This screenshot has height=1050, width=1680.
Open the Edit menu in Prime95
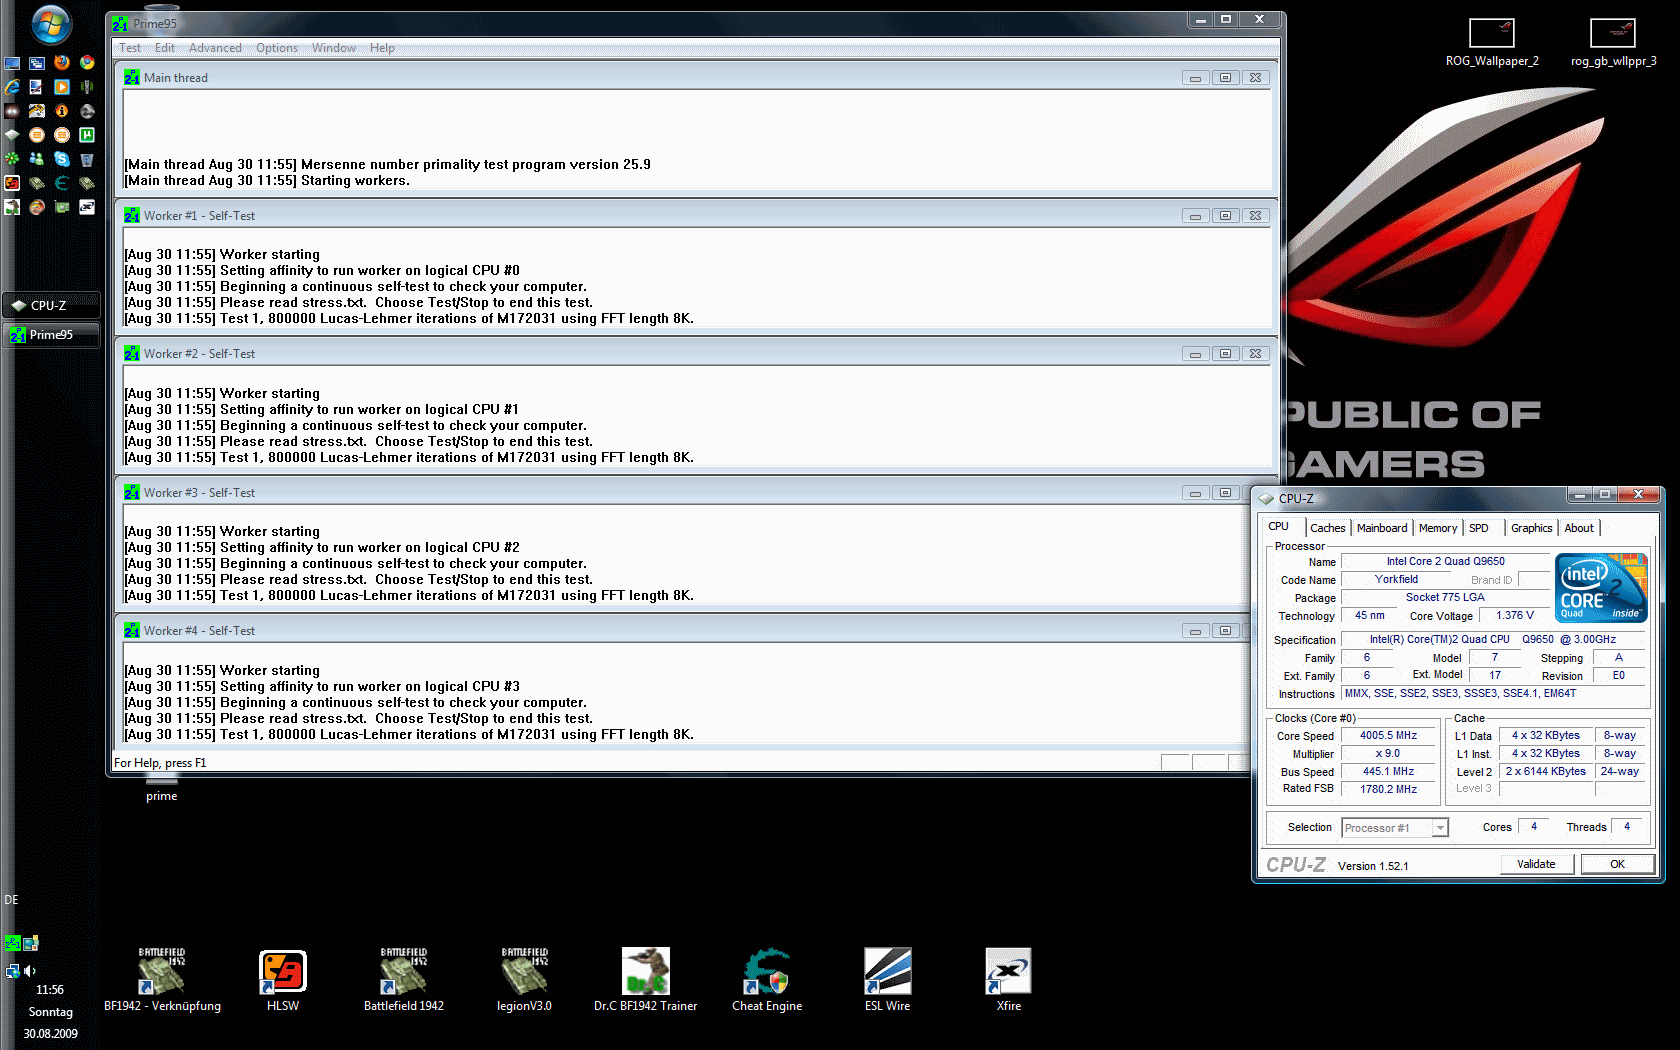[x=165, y=48]
